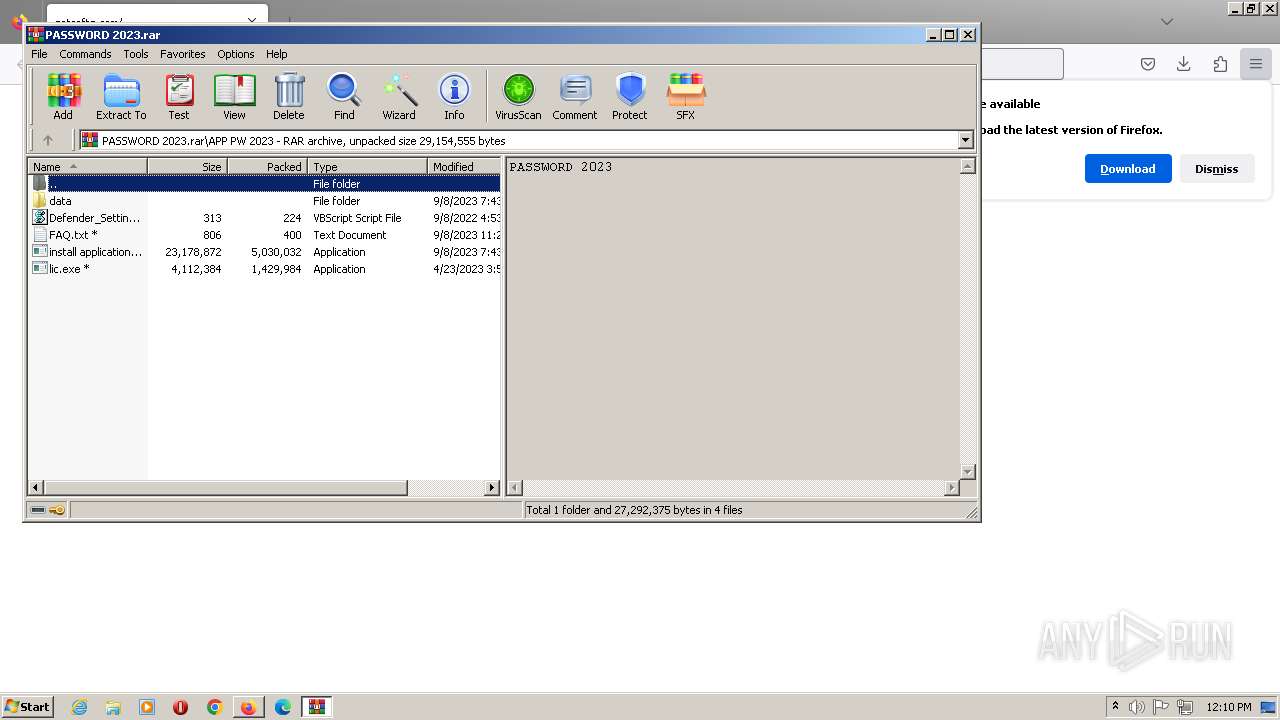The height and width of the screenshot is (720, 1280).
Task: Open Firefox hamburger application menu
Action: [x=1255, y=64]
